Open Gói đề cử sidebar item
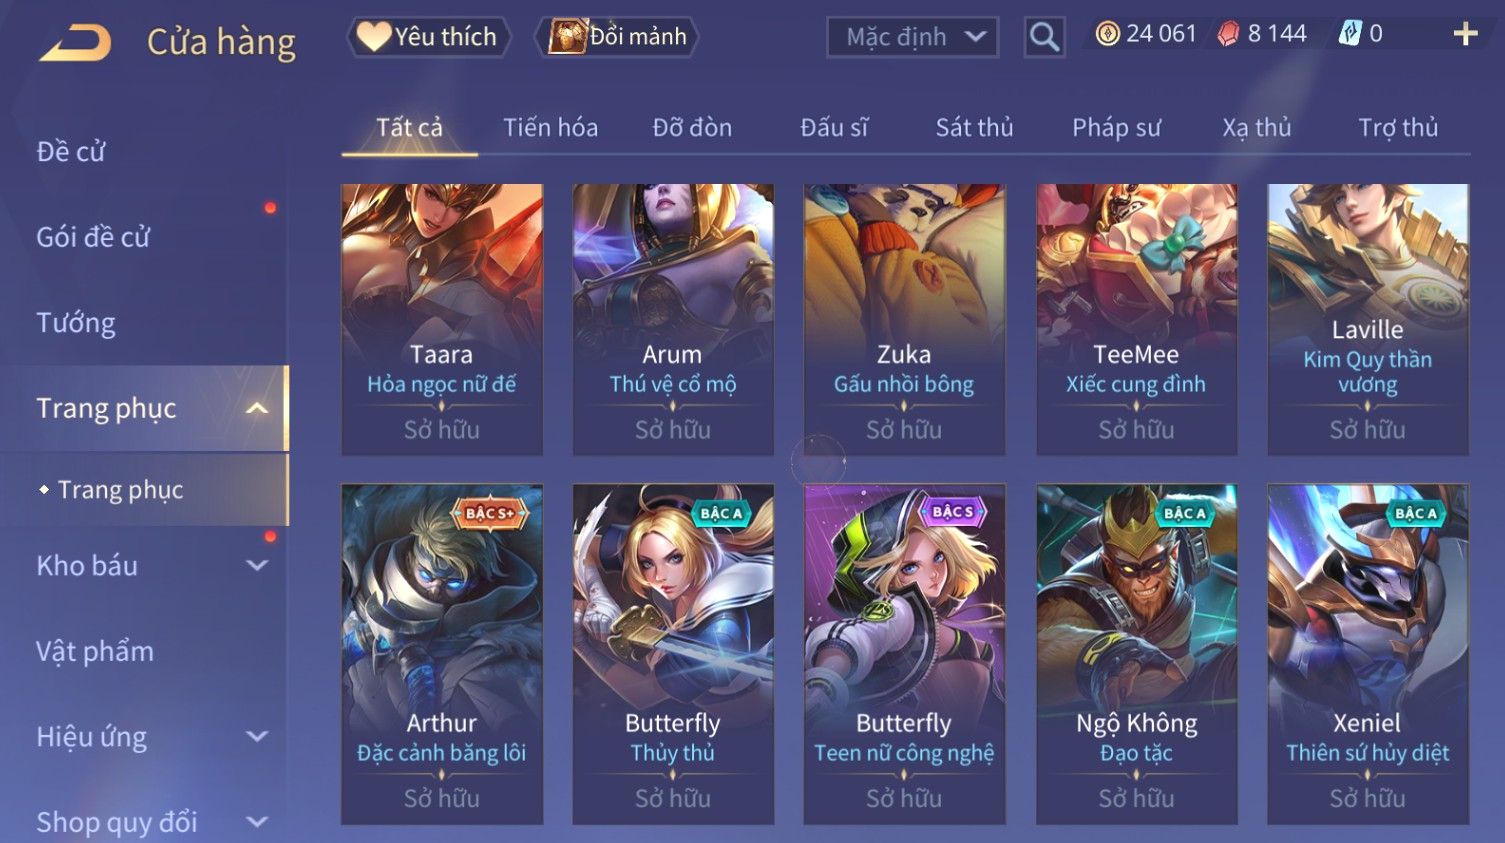The width and height of the screenshot is (1505, 843). tap(93, 237)
